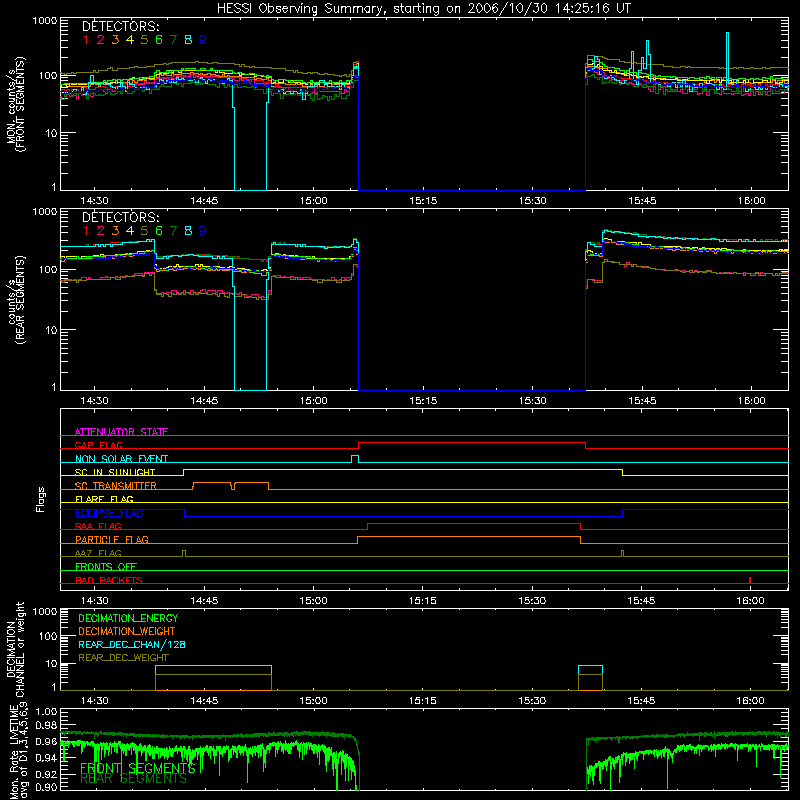Screen dimensions: 800x800
Task: Pick detector 1 number in rear segments legend
Action: (86, 231)
